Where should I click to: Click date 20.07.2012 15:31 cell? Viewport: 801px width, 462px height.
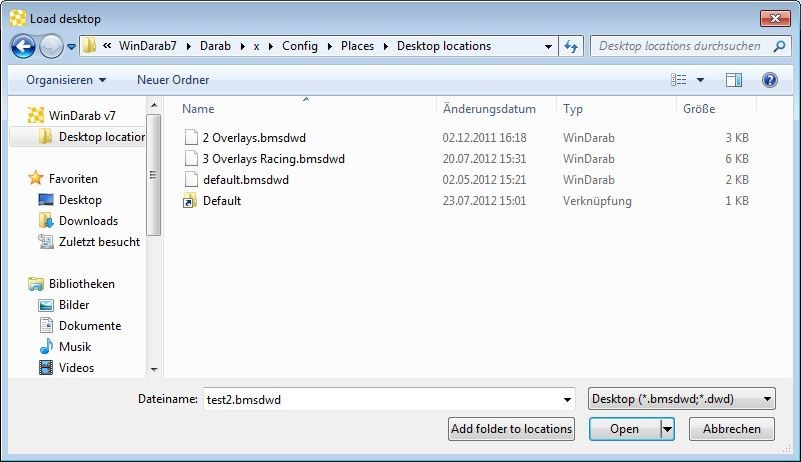tap(484, 159)
